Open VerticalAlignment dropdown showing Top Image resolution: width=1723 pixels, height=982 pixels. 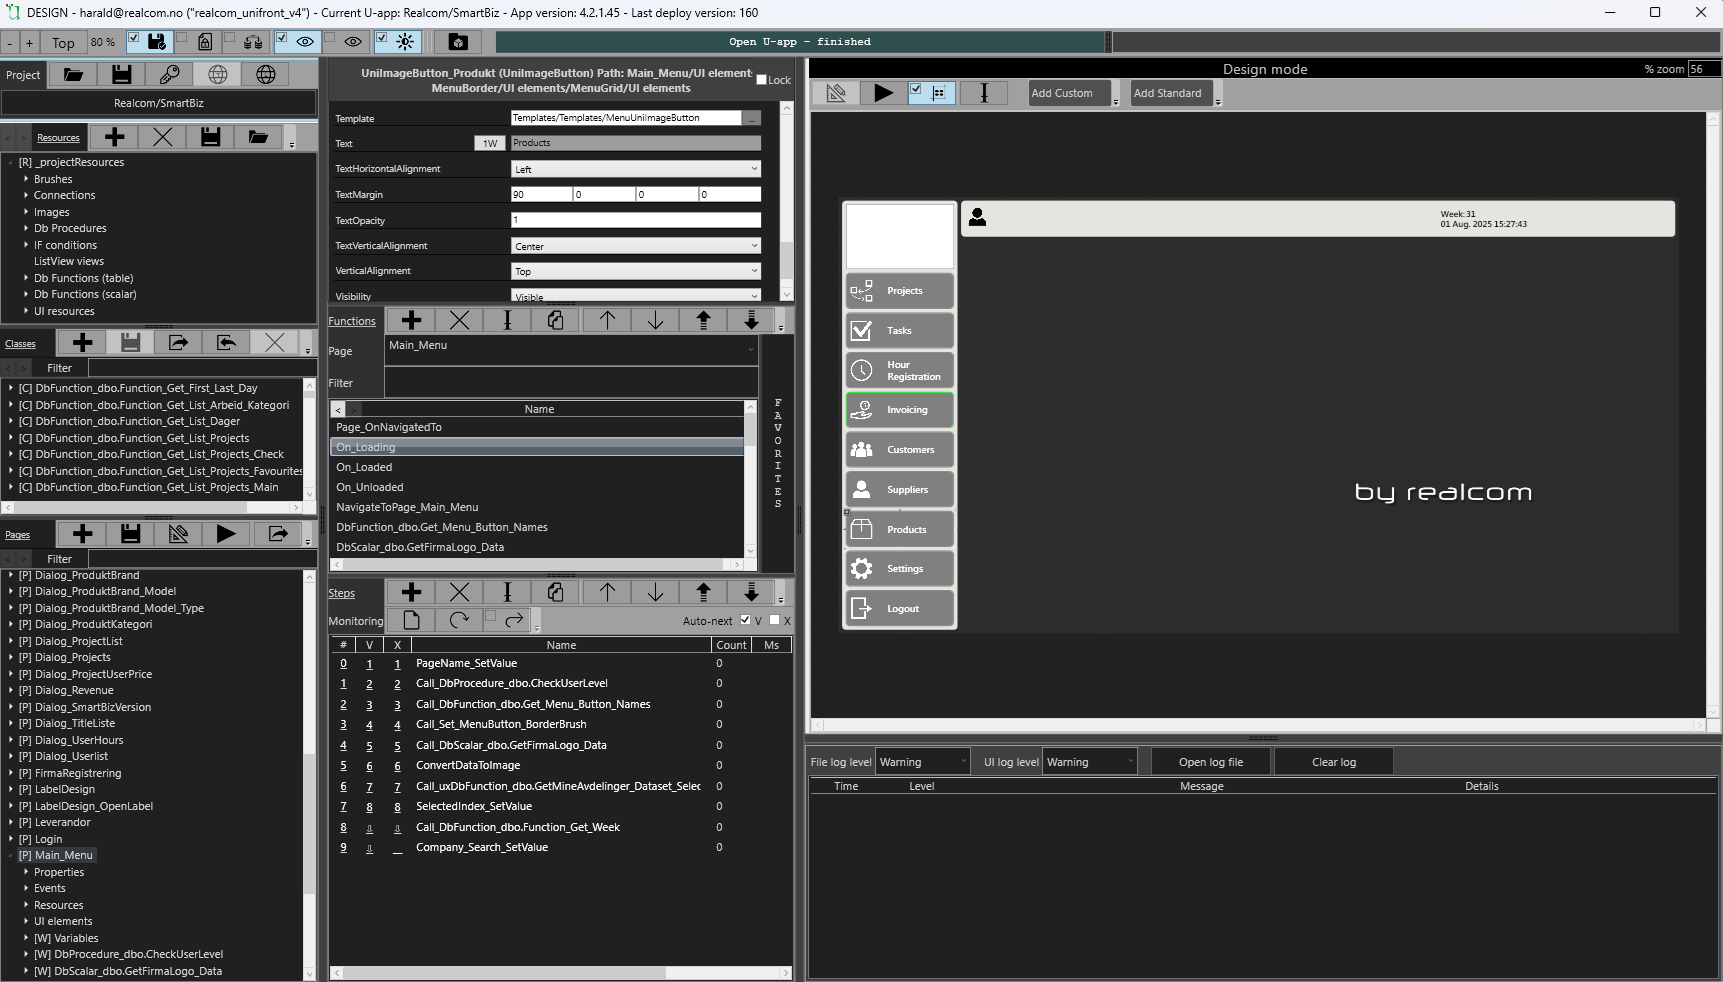pos(636,271)
